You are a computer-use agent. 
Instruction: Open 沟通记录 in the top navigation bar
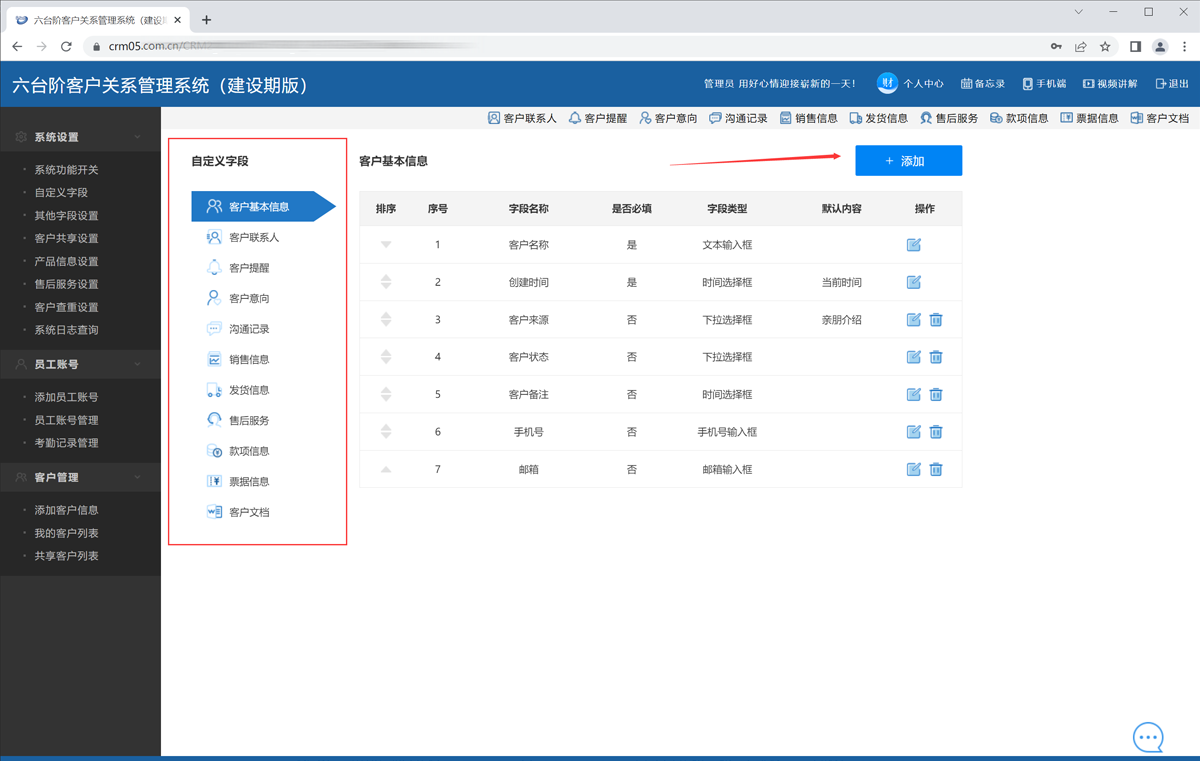pos(738,118)
